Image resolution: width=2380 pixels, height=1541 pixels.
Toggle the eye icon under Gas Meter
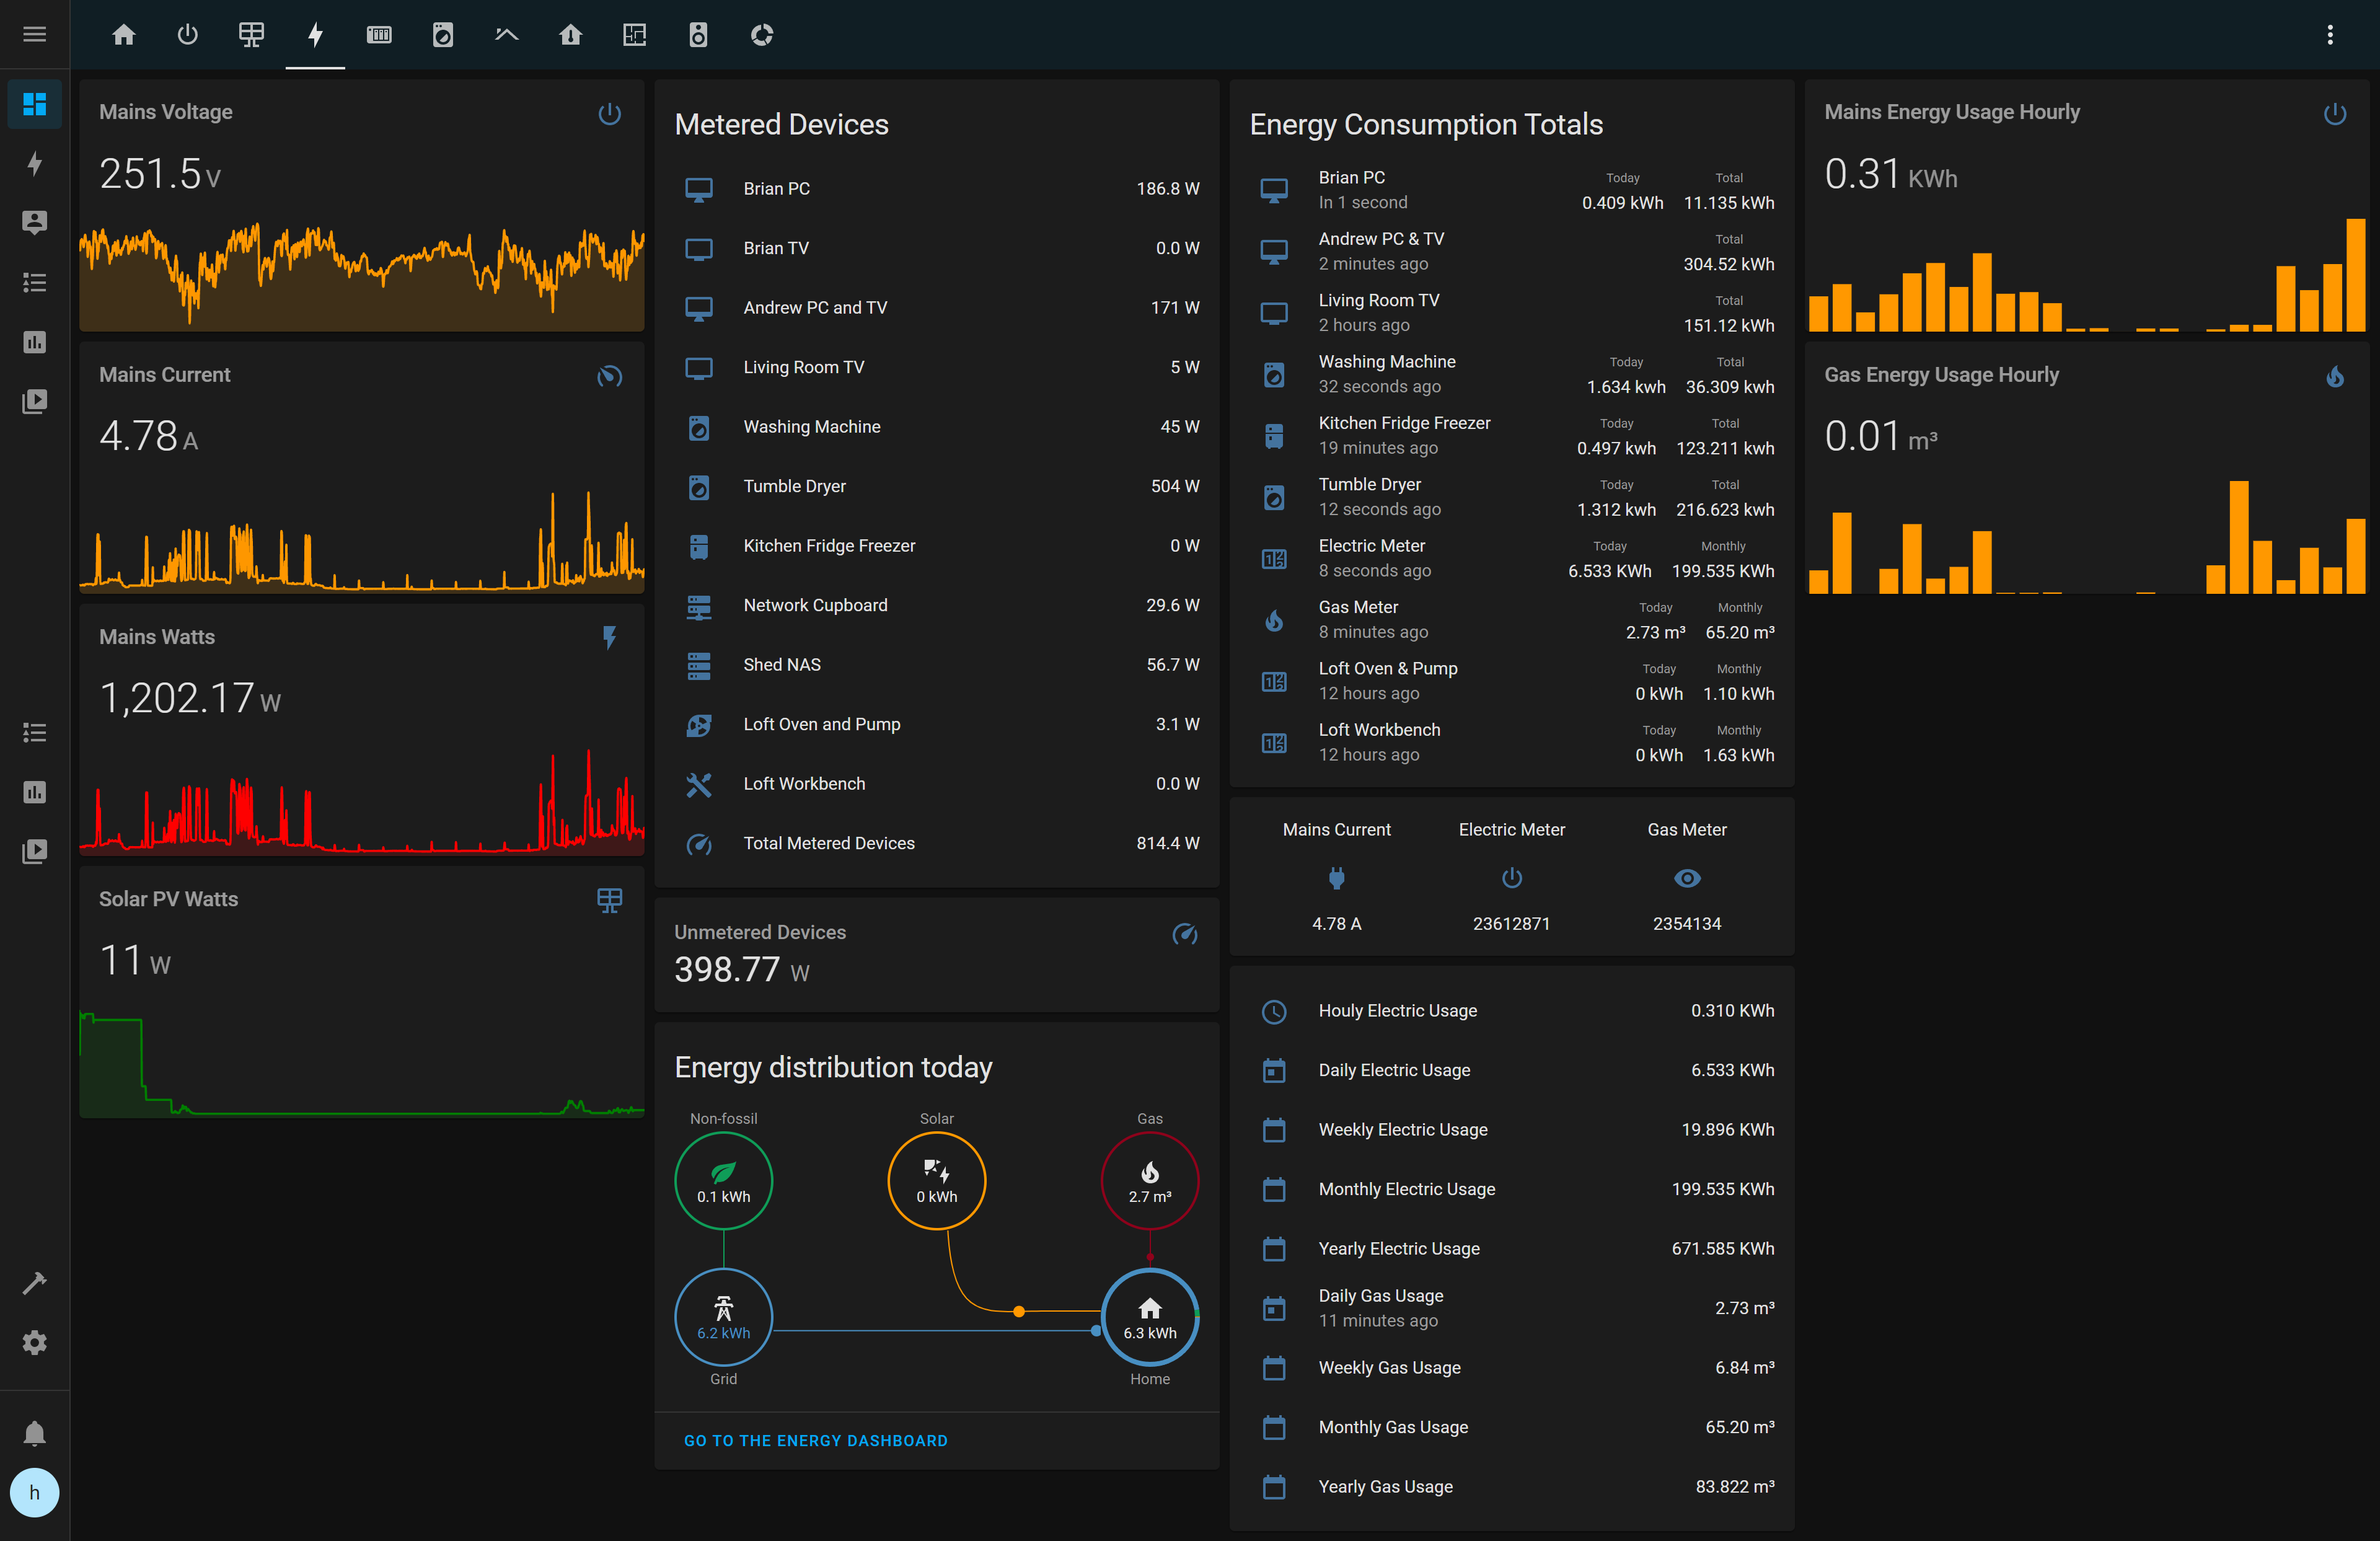pyautogui.click(x=1687, y=878)
